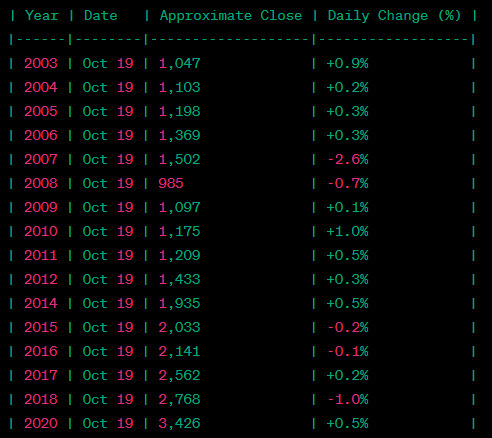The height and width of the screenshot is (438, 492).
Task: Click the close value 1,209
Action: (180, 255)
